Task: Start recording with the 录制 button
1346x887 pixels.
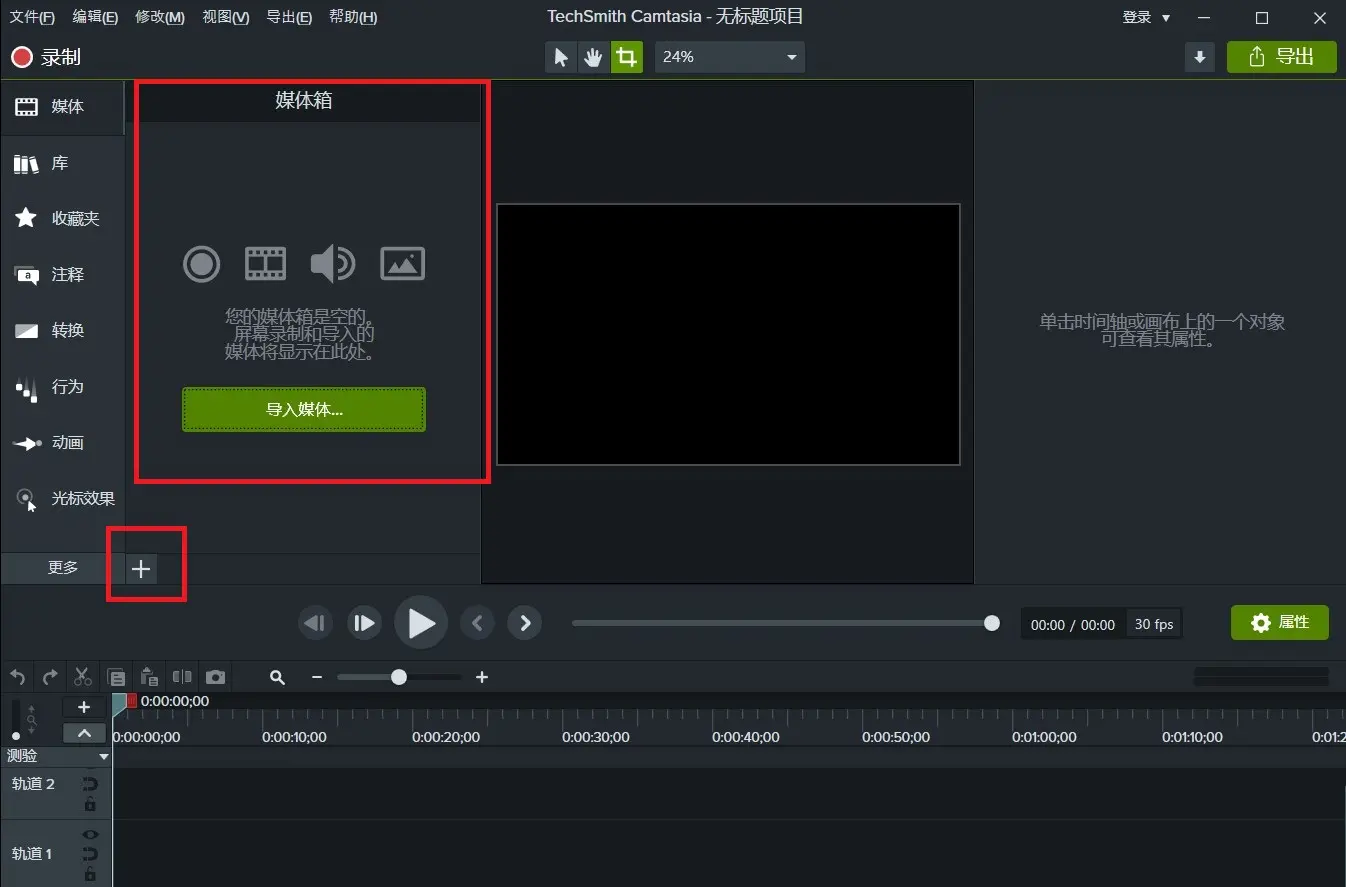Action: click(46, 57)
